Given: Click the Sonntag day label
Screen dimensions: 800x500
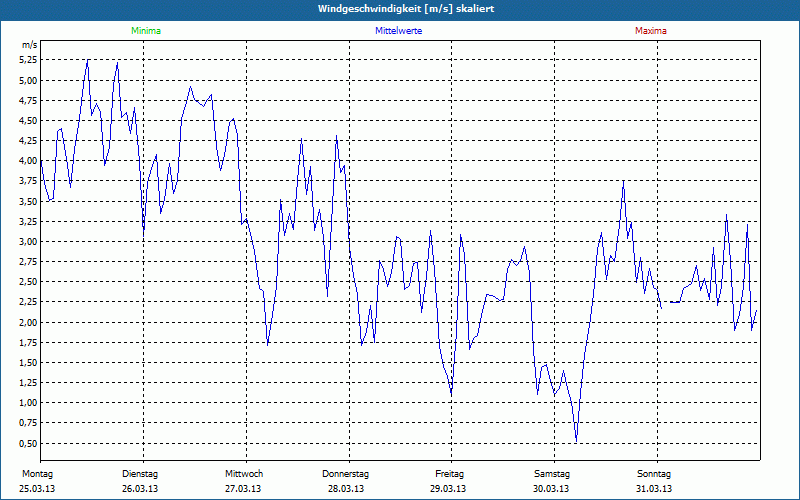Looking at the screenshot, I should coord(654,474).
